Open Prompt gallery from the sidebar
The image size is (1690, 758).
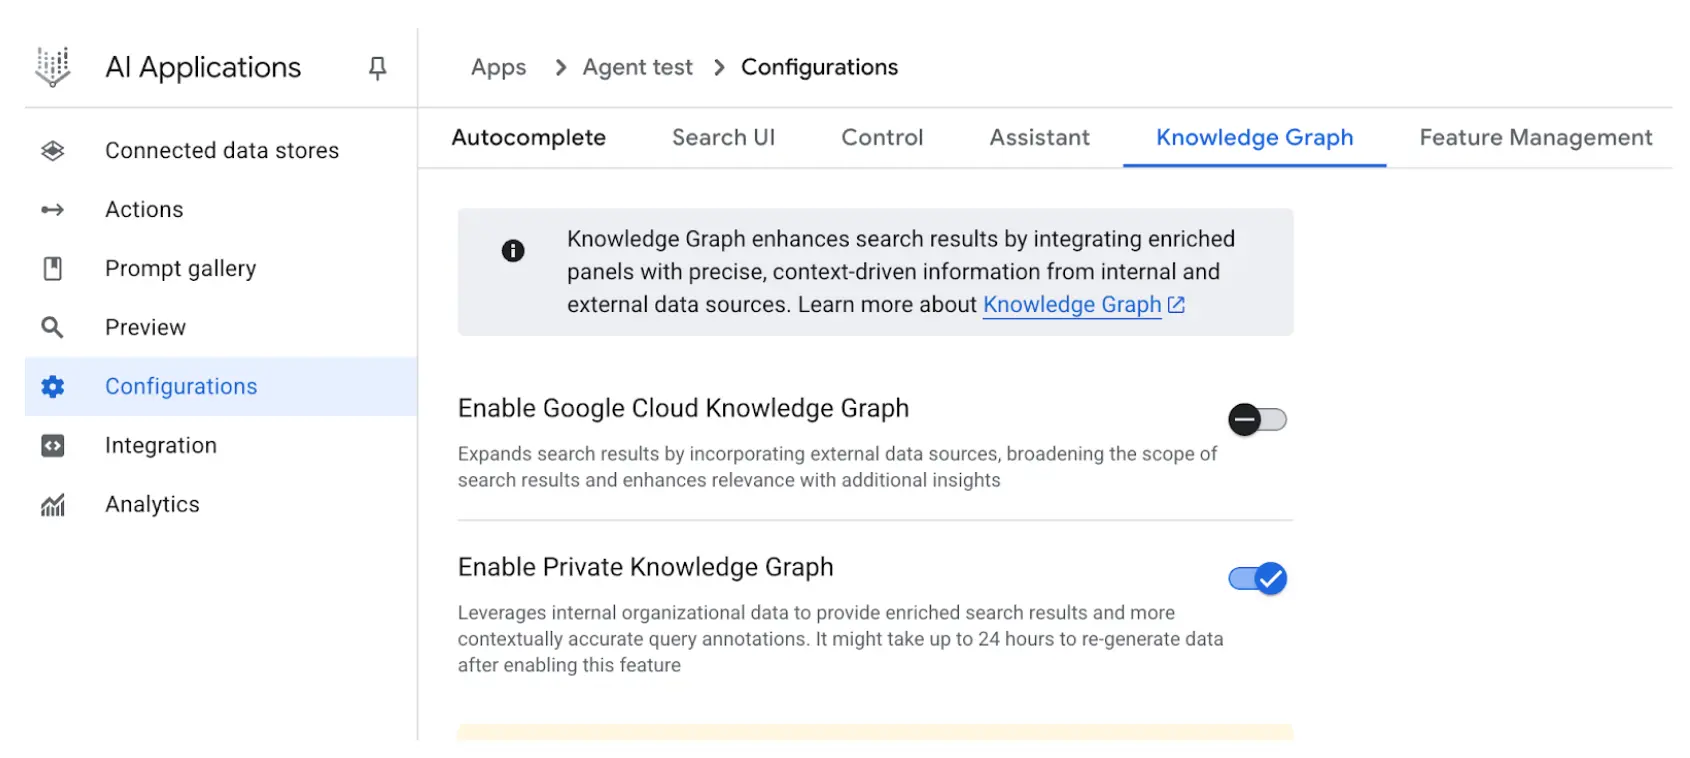pos(180,269)
